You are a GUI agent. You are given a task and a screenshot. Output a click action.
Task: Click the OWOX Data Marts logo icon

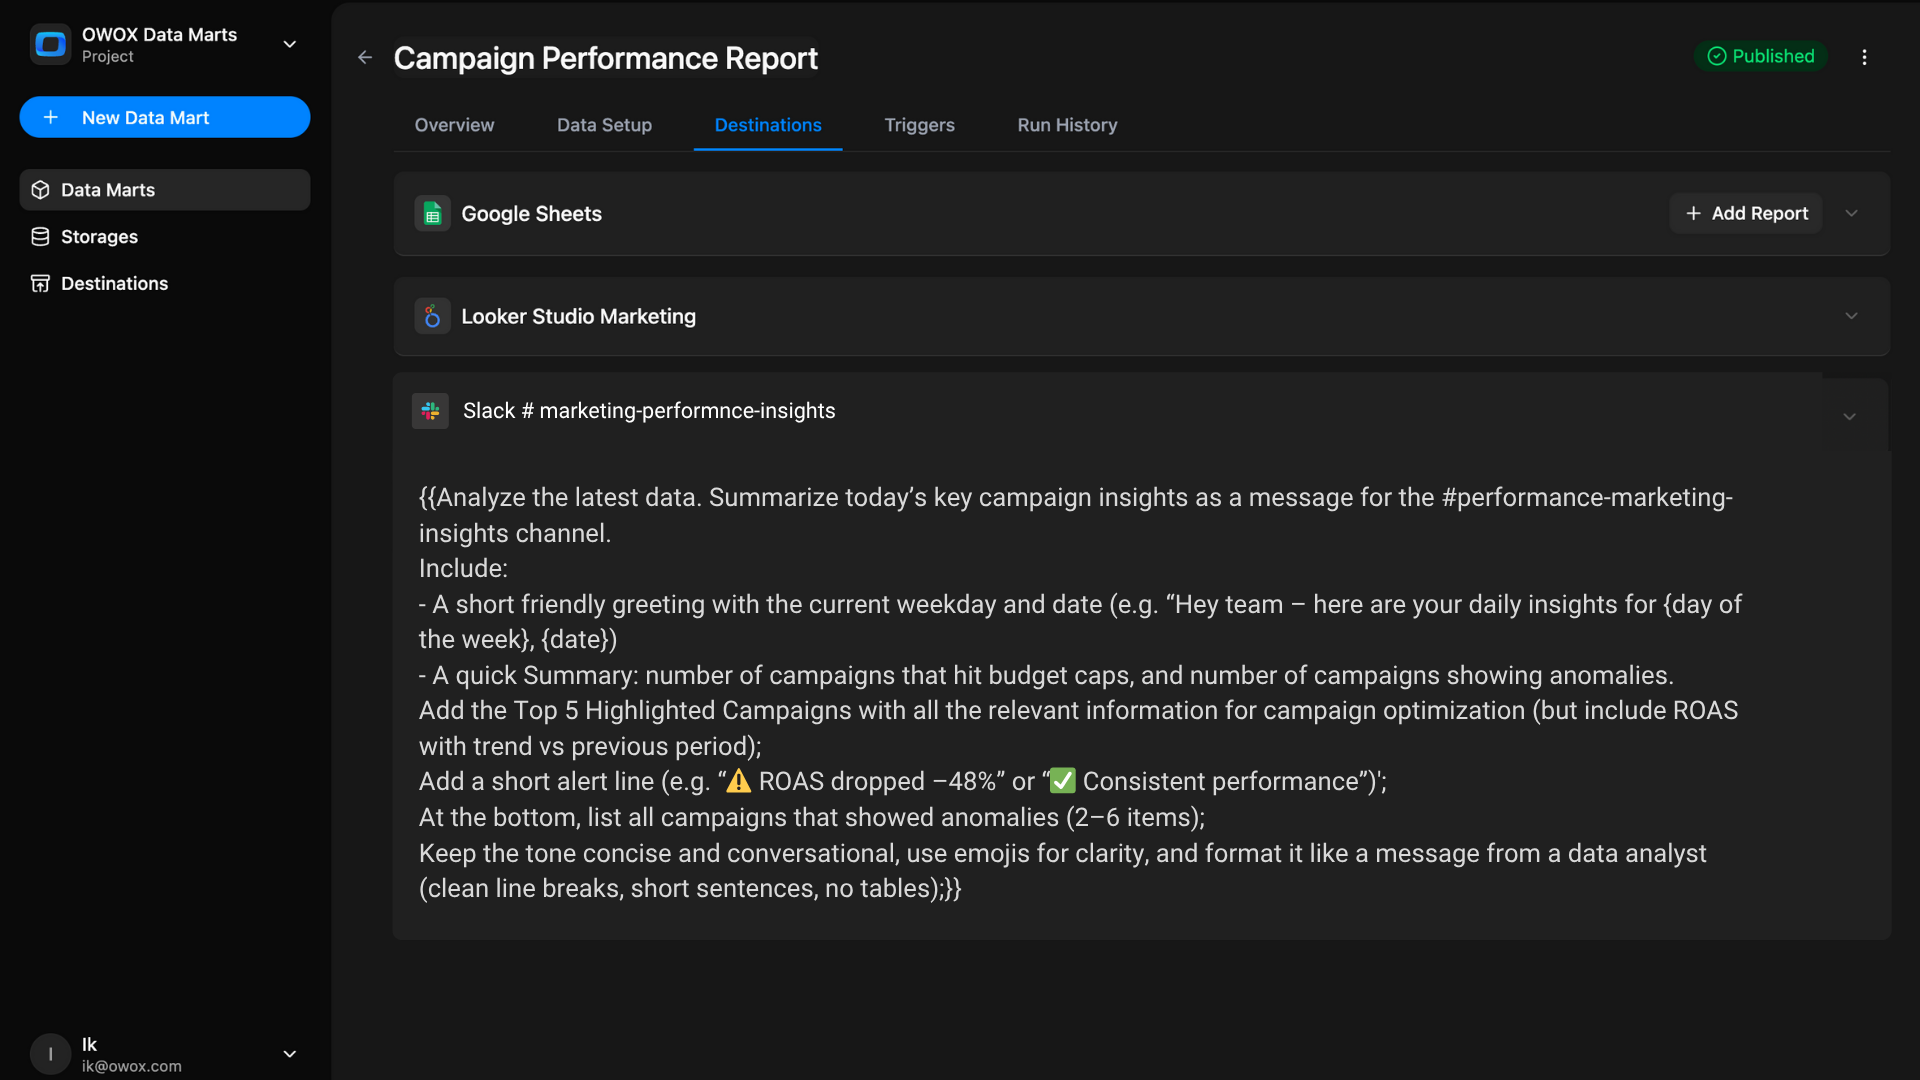pos(50,44)
